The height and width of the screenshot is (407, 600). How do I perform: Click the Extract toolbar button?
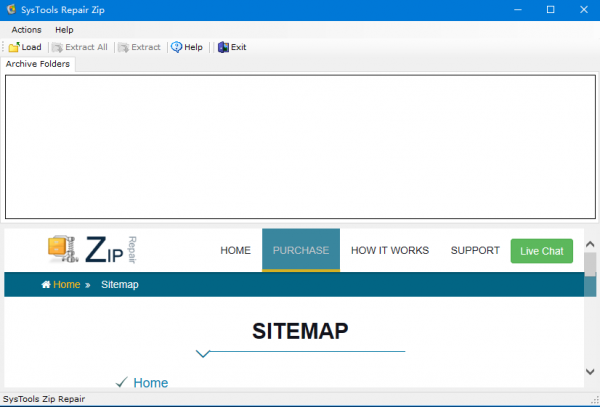(139, 47)
